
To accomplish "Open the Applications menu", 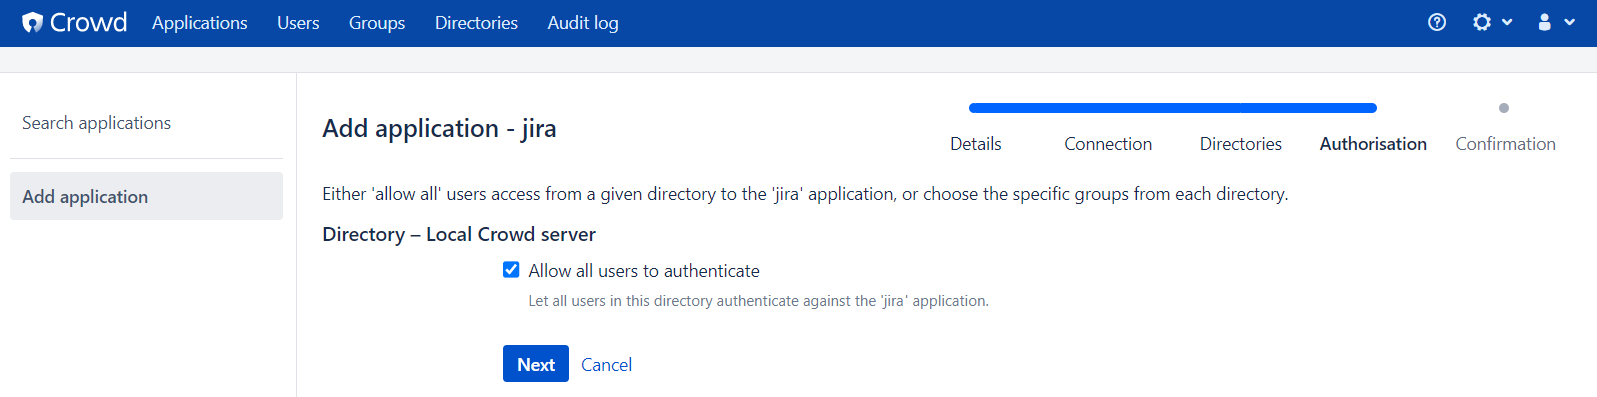I will pos(199,22).
